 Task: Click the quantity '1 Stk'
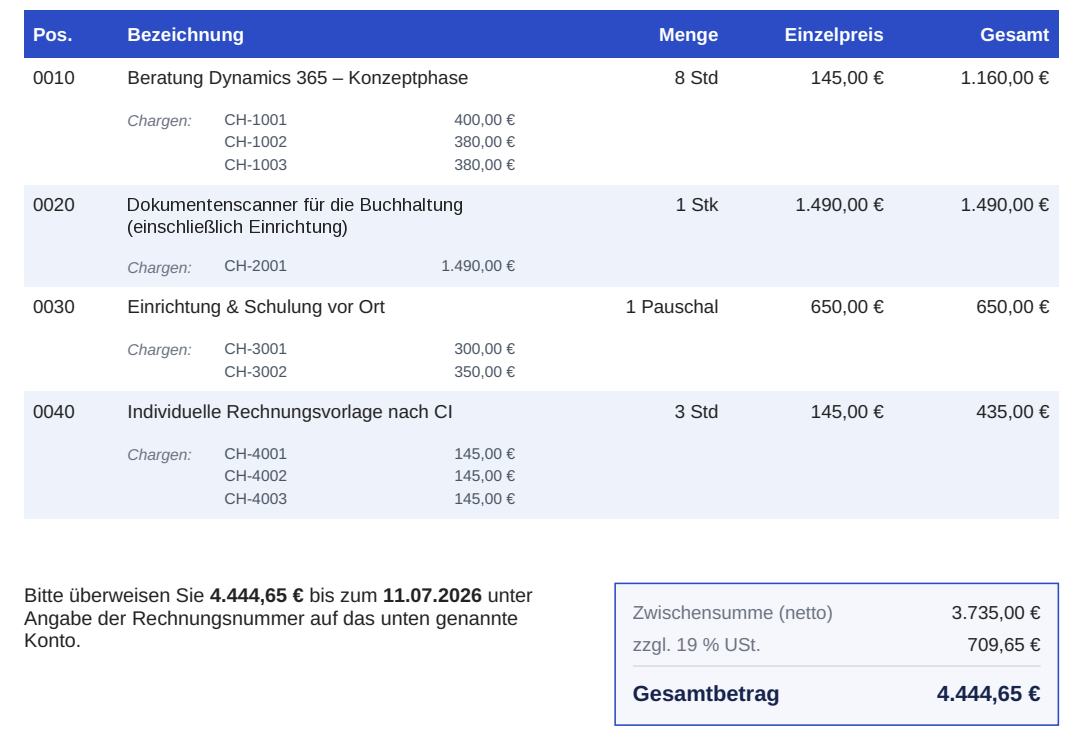[697, 205]
